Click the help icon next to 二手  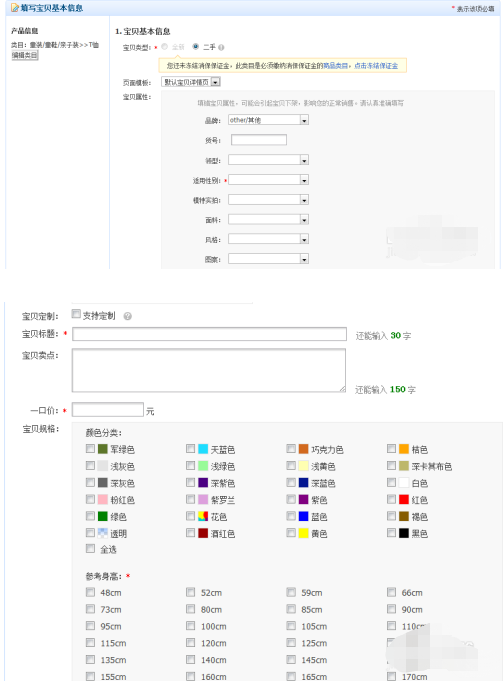click(x=221, y=47)
